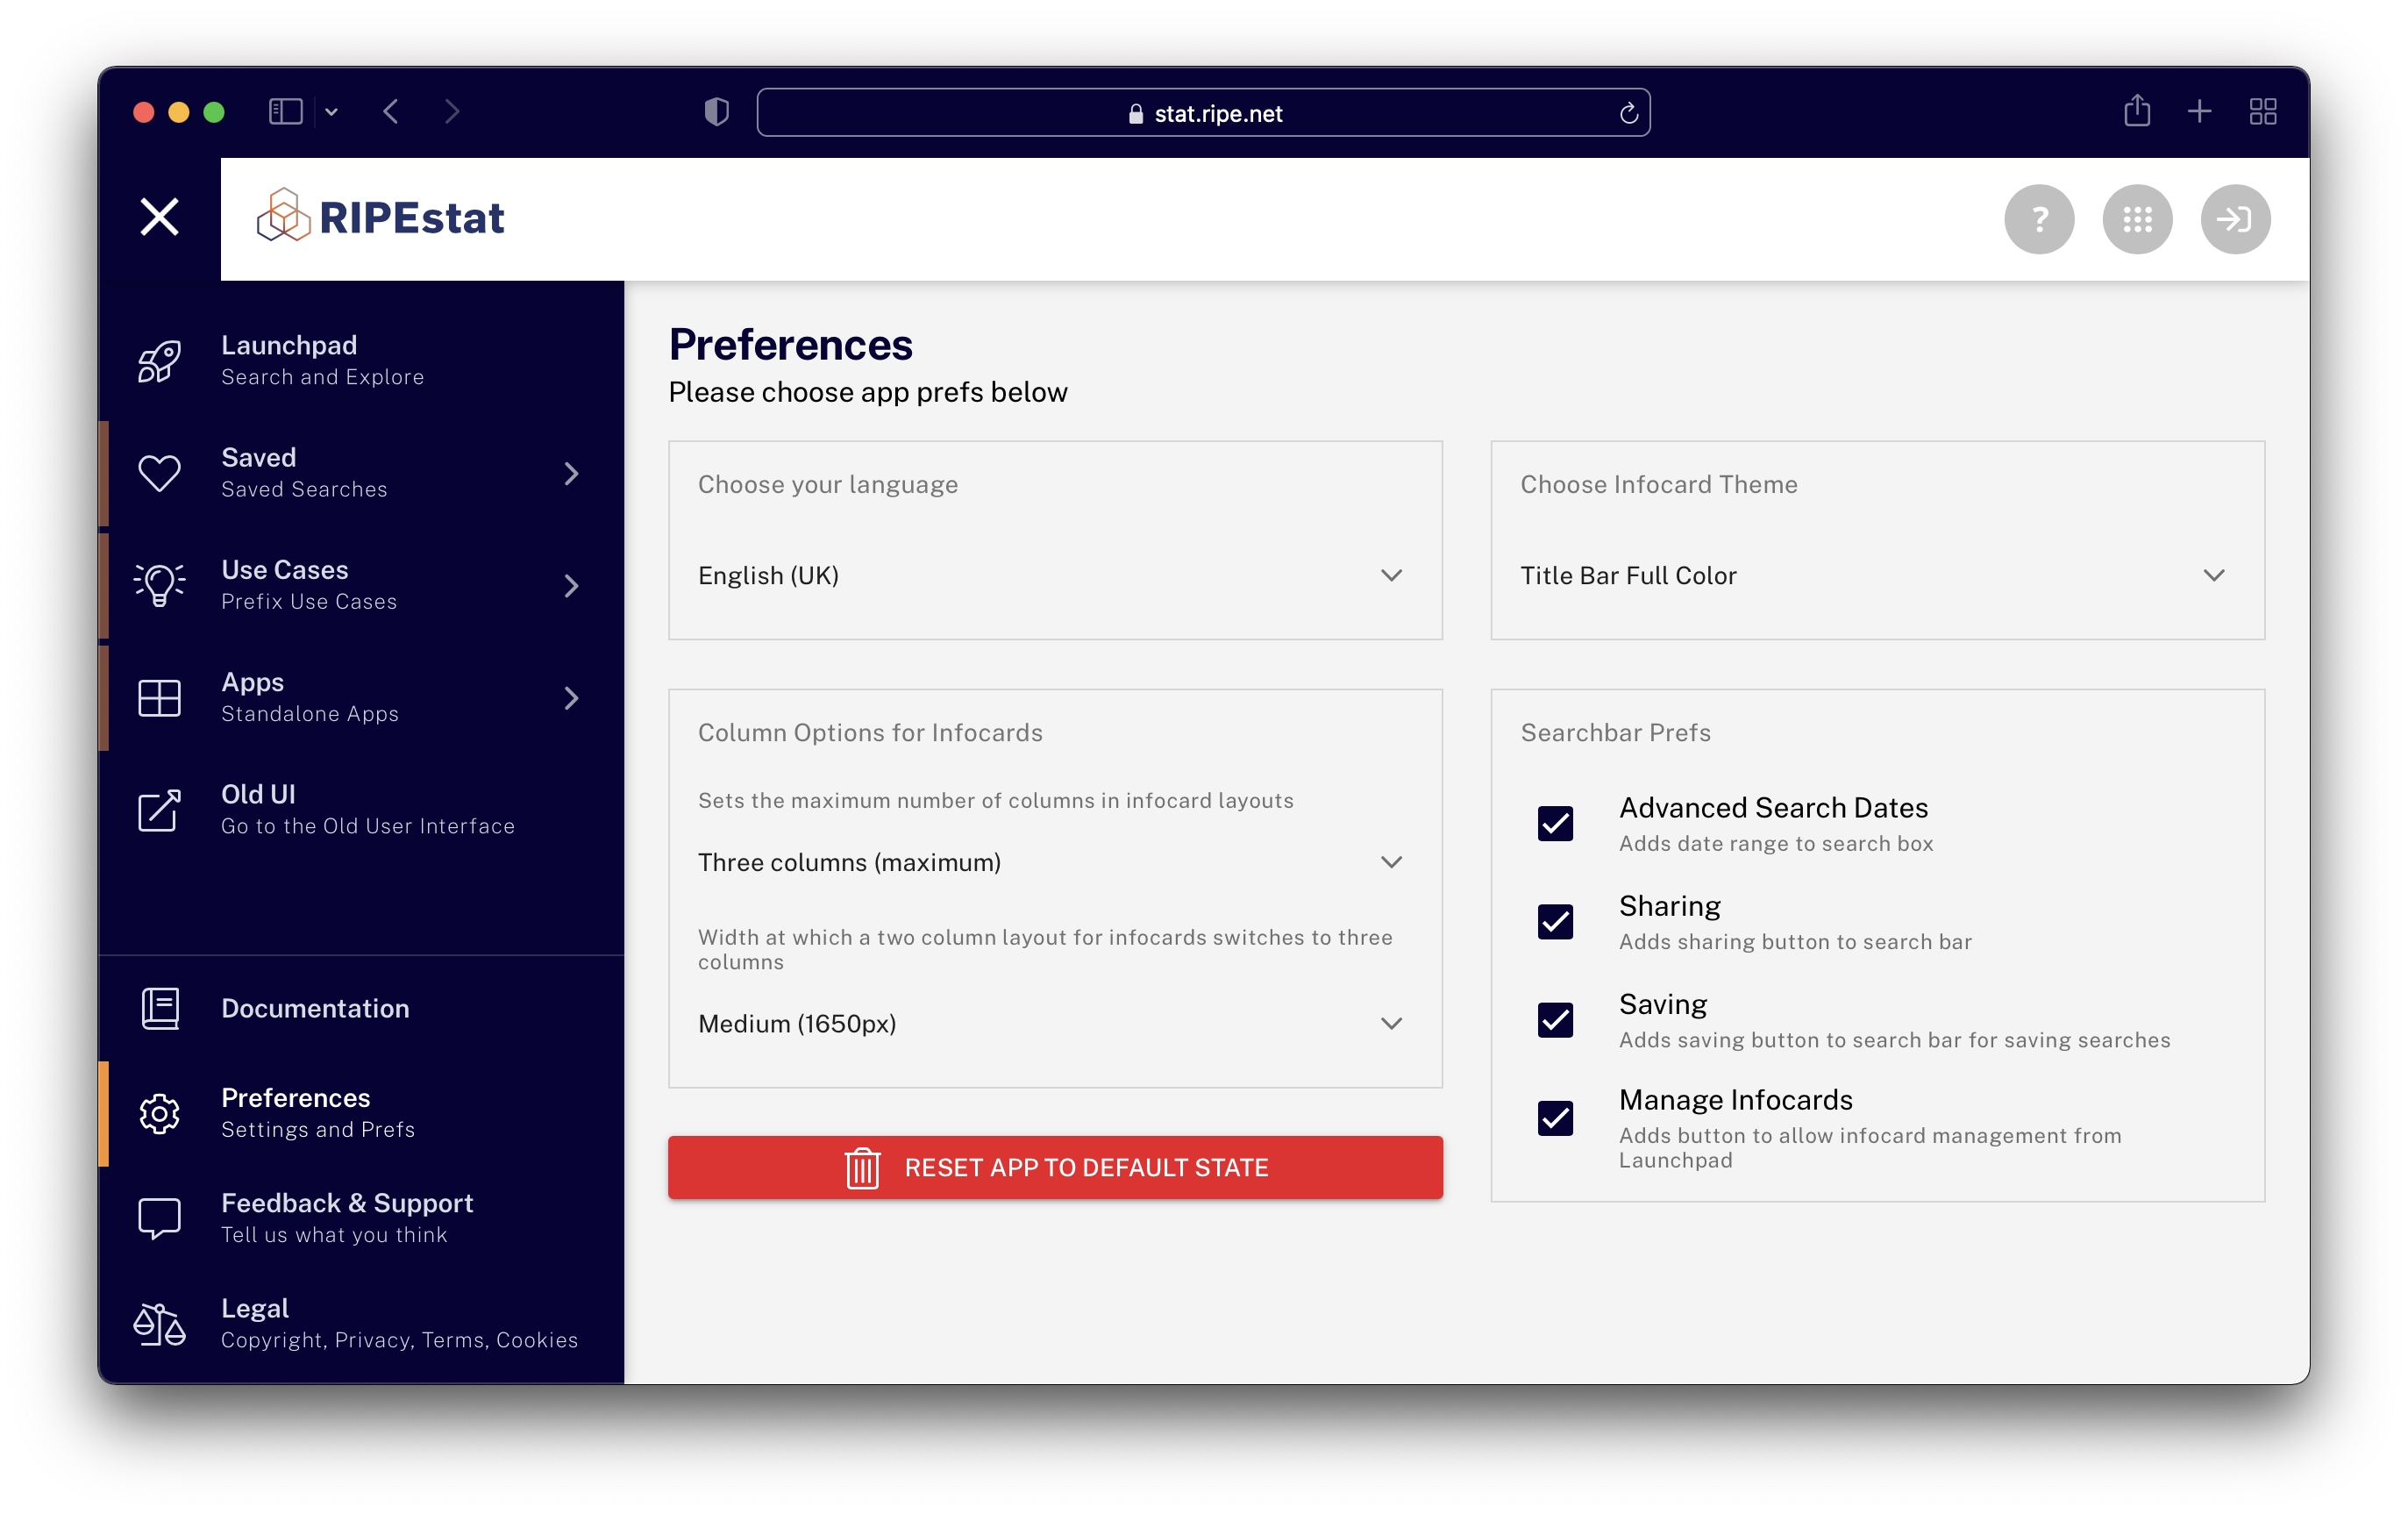Viewport: 2408px width, 1514px height.
Task: Go to the Old User Interface link
Action: (x=366, y=810)
